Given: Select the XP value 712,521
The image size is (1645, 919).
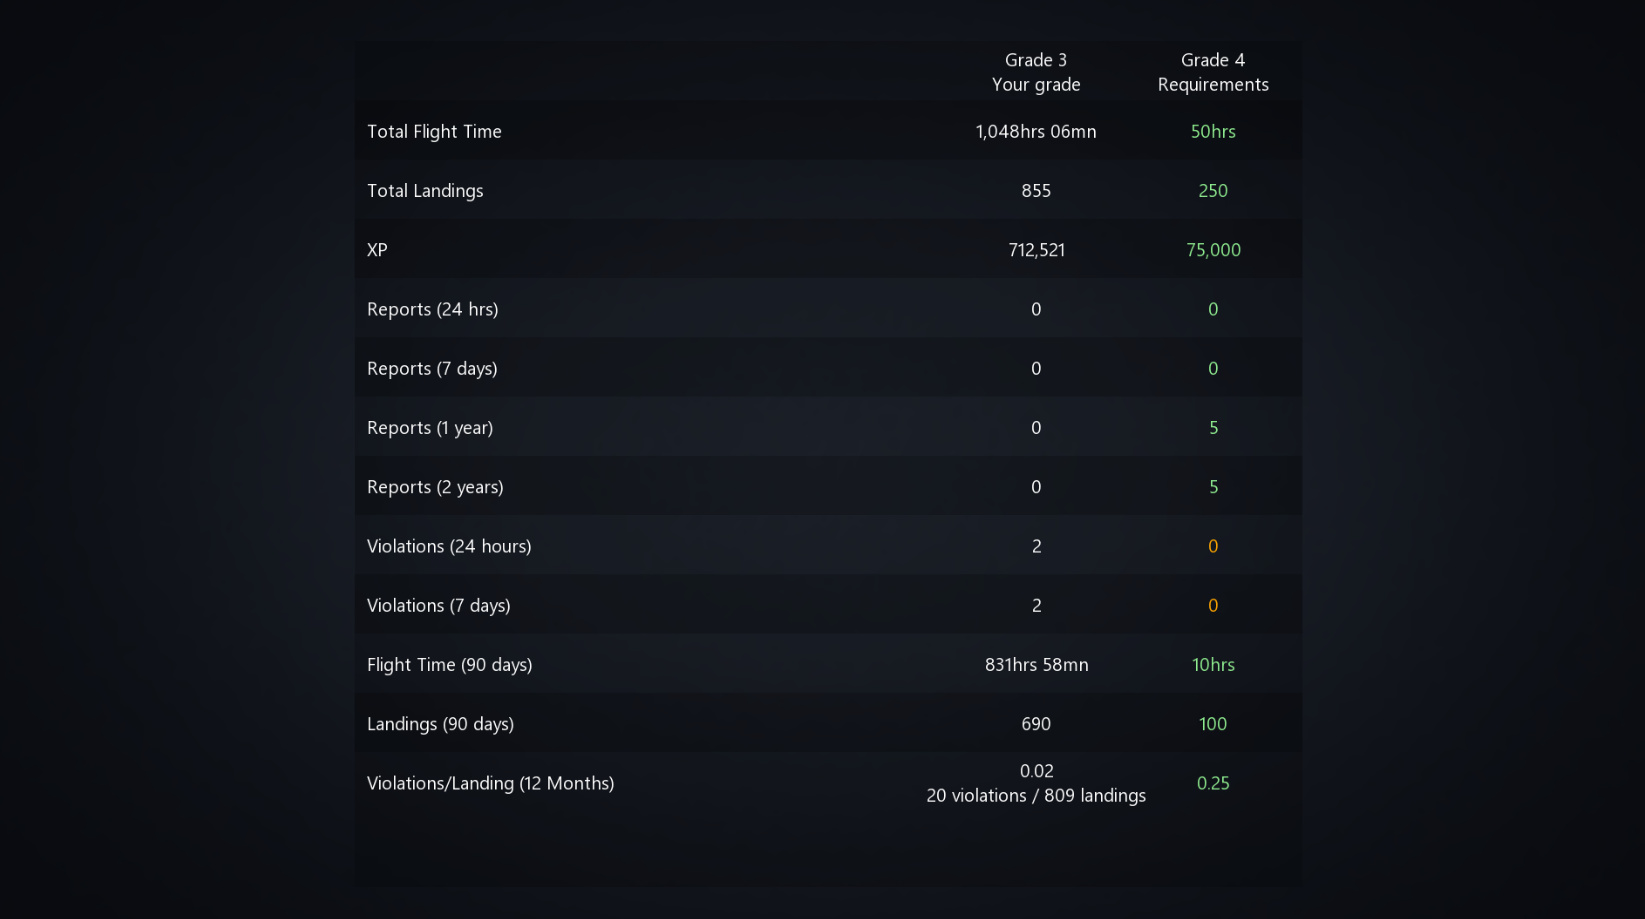Looking at the screenshot, I should click(1036, 250).
